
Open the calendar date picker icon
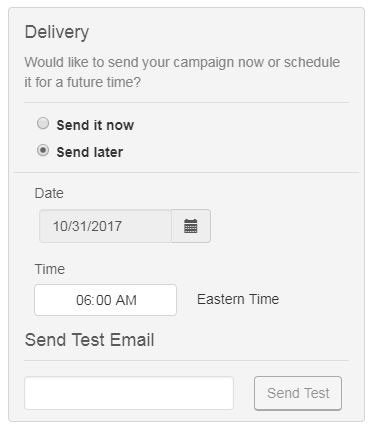[x=191, y=226]
